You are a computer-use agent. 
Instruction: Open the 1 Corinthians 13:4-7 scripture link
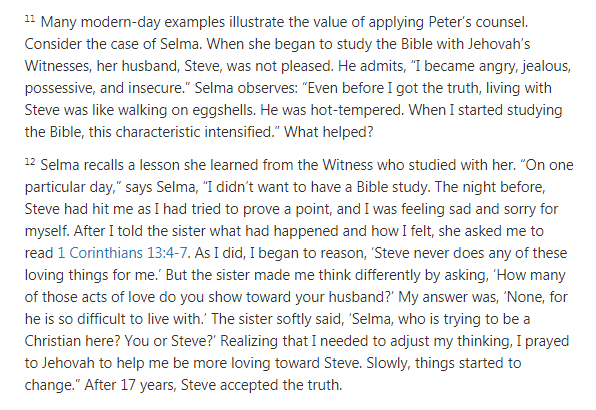[122, 253]
